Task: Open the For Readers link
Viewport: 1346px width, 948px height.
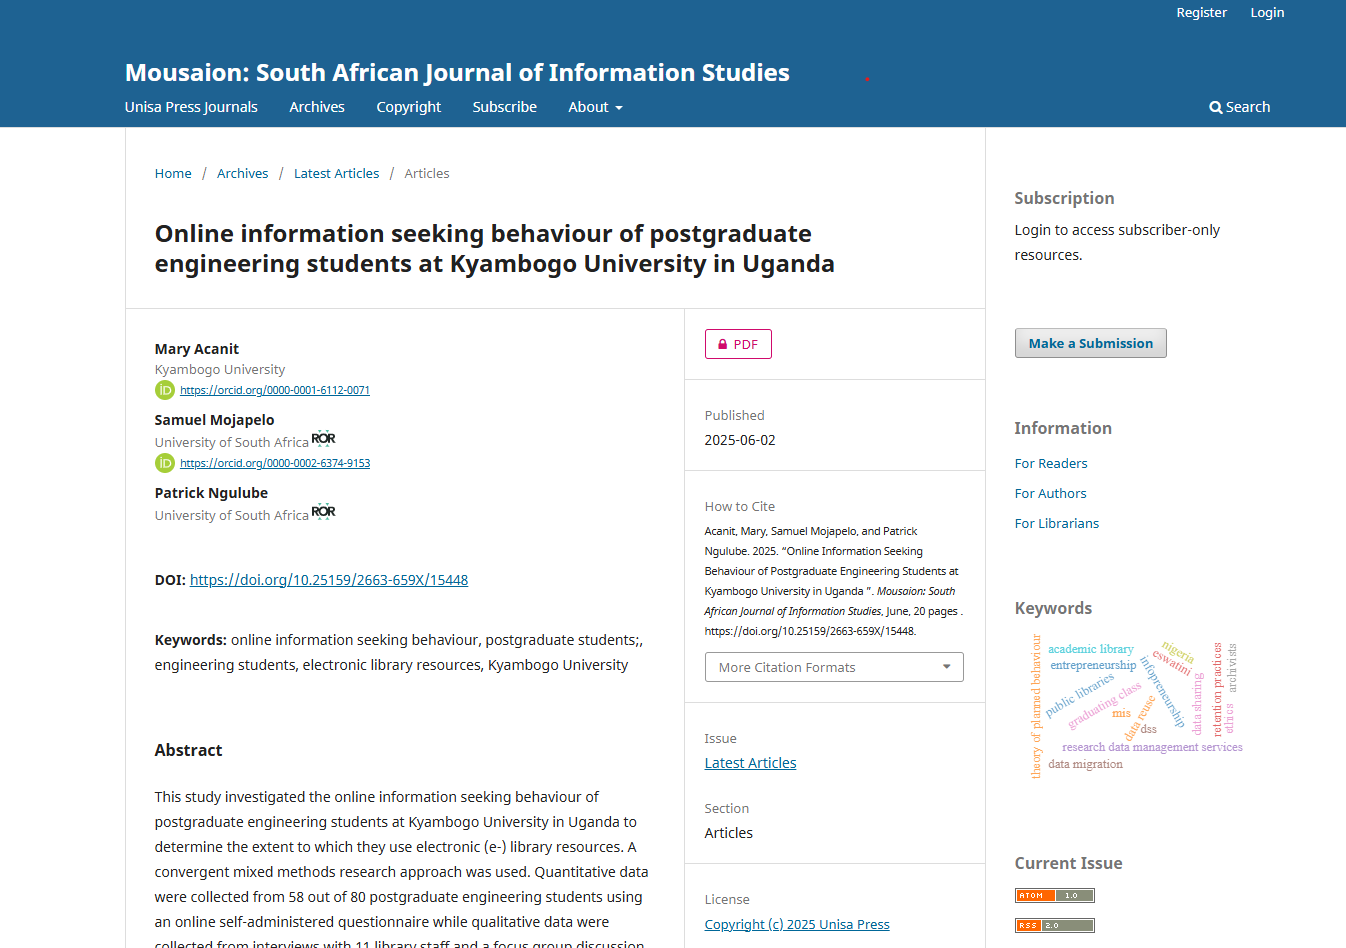Action: click(x=1051, y=463)
